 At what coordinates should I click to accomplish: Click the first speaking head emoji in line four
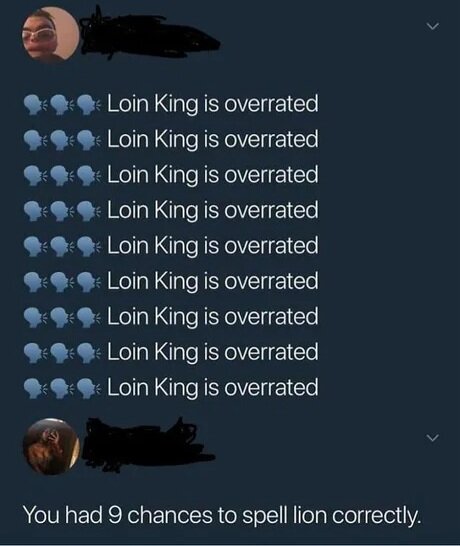pyautogui.click(x=34, y=211)
